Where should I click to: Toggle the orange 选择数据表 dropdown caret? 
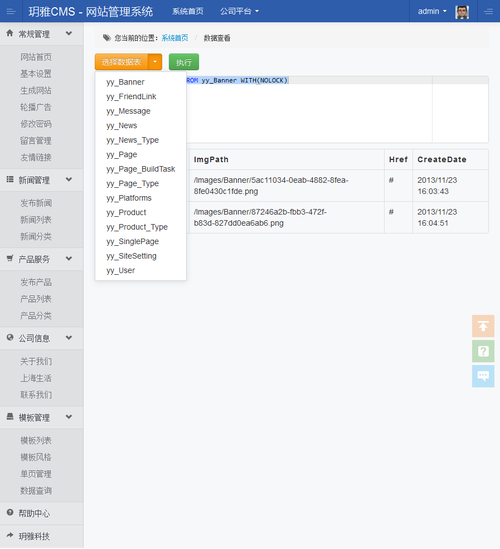pos(155,62)
